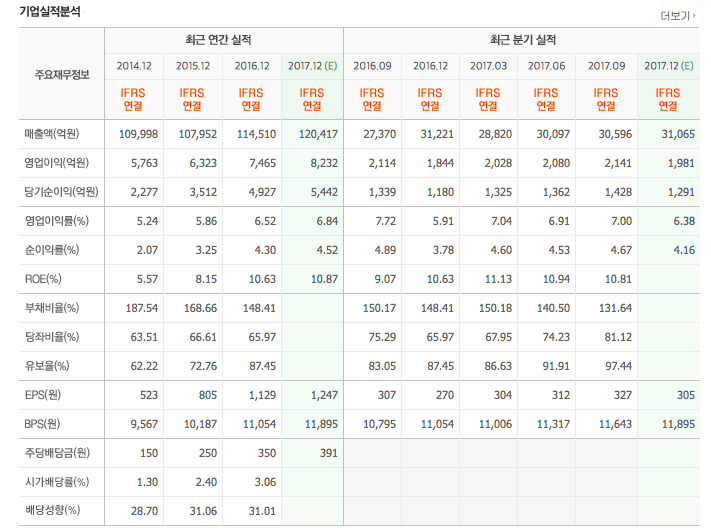This screenshot has width=711, height=532.
Task: Select the revenue value 107,952
Action: click(197, 134)
